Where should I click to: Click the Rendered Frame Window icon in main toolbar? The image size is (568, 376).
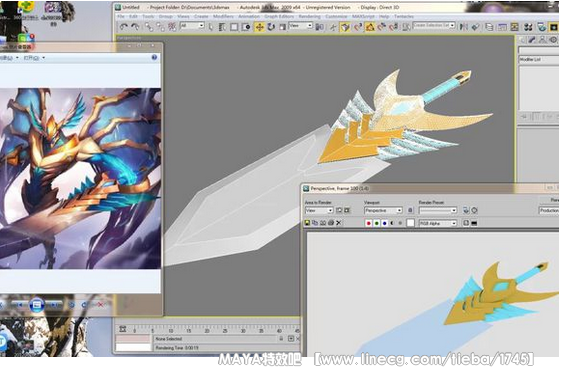coord(554,27)
